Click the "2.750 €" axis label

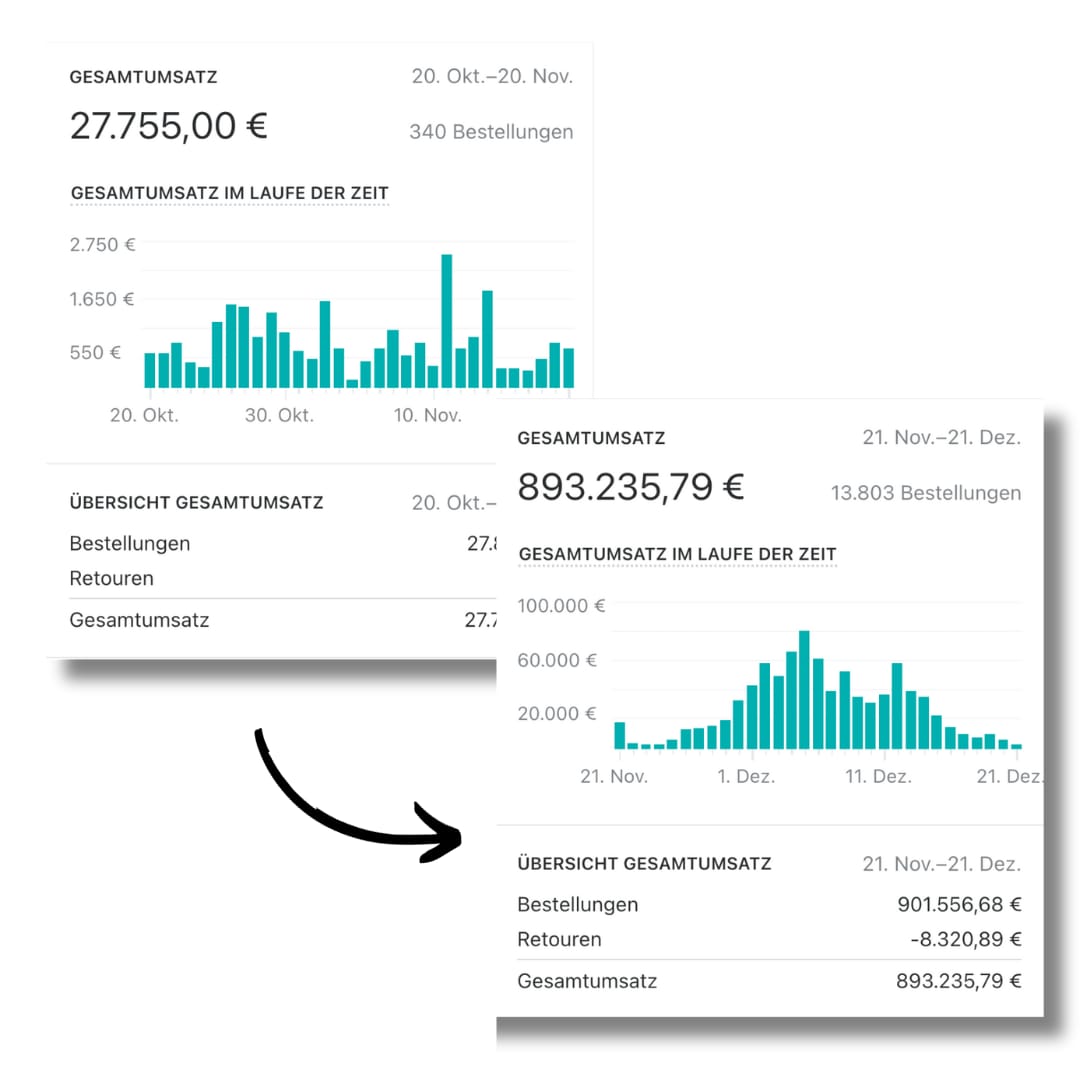[103, 245]
